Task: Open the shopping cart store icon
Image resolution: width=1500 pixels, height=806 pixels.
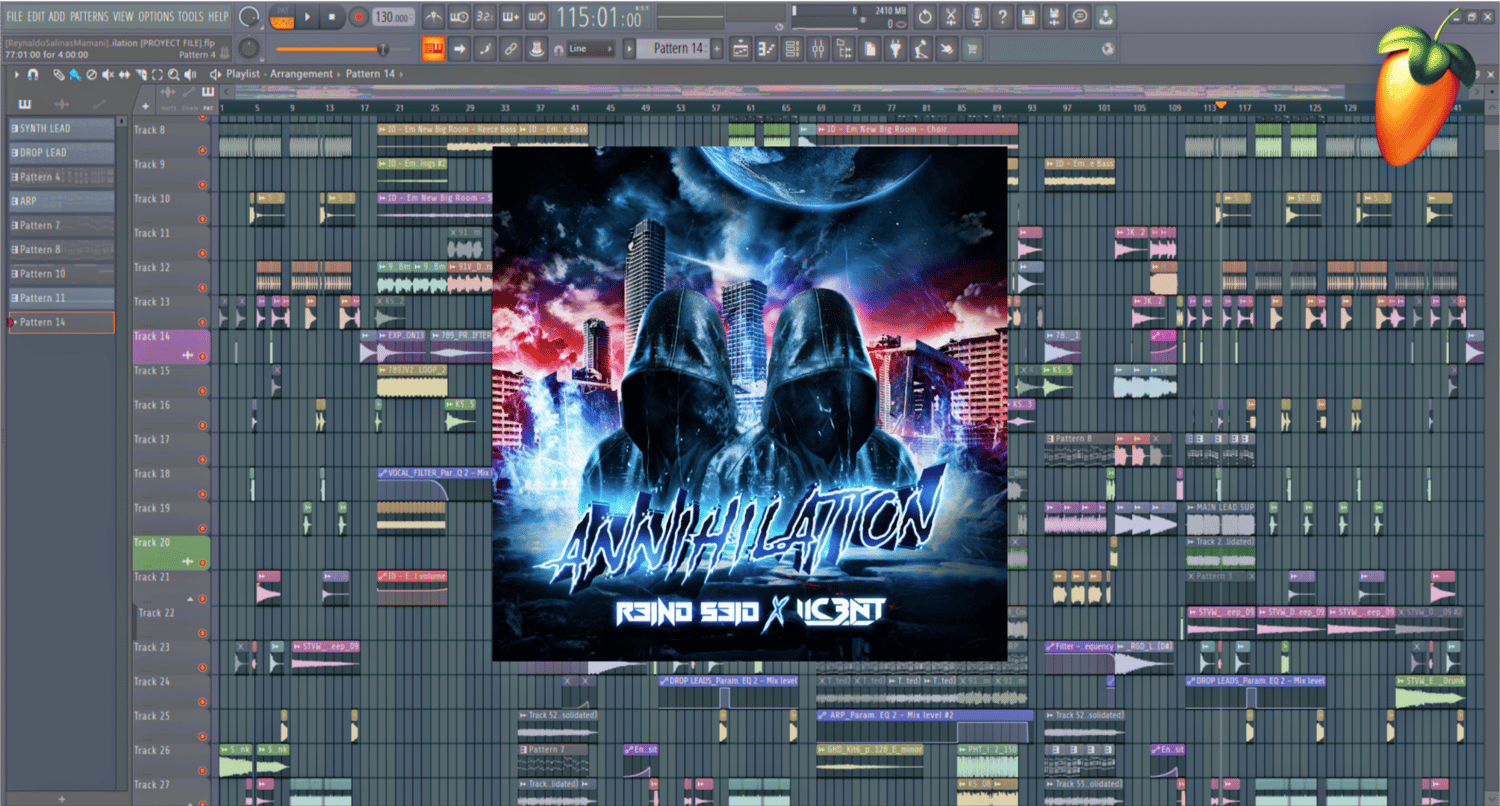Action: coord(971,49)
